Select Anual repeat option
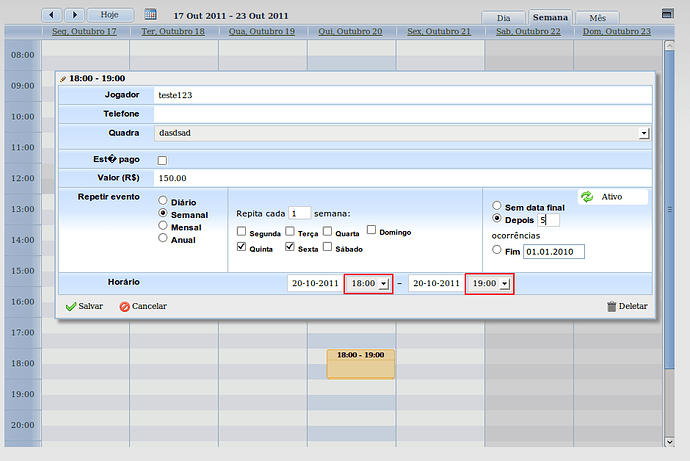 pos(163,238)
